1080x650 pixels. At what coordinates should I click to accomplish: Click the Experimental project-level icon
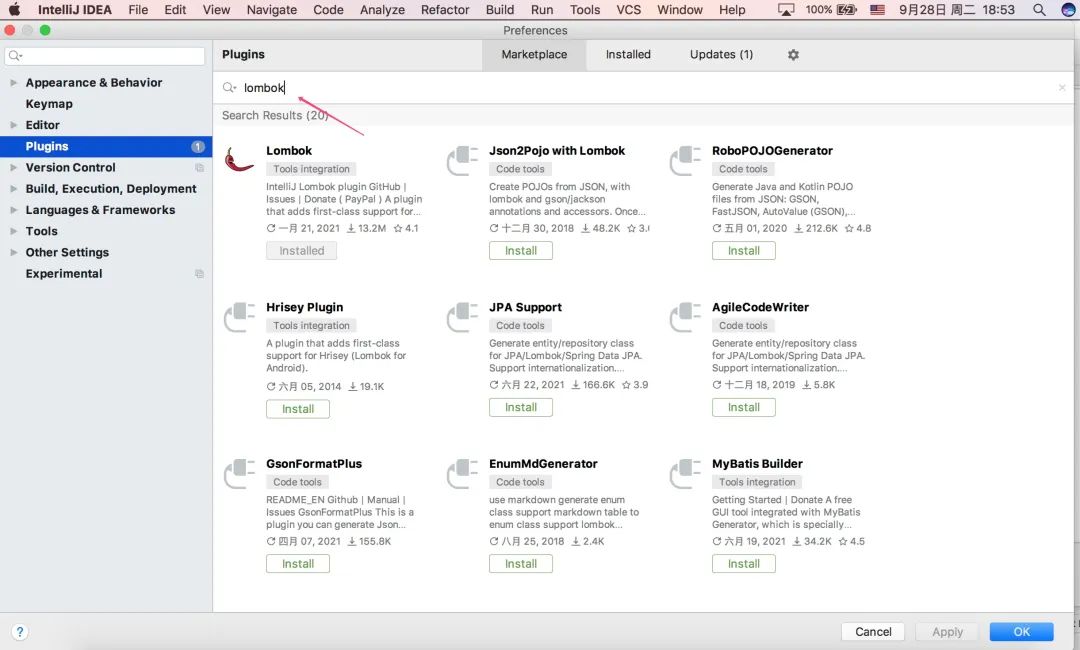199,273
